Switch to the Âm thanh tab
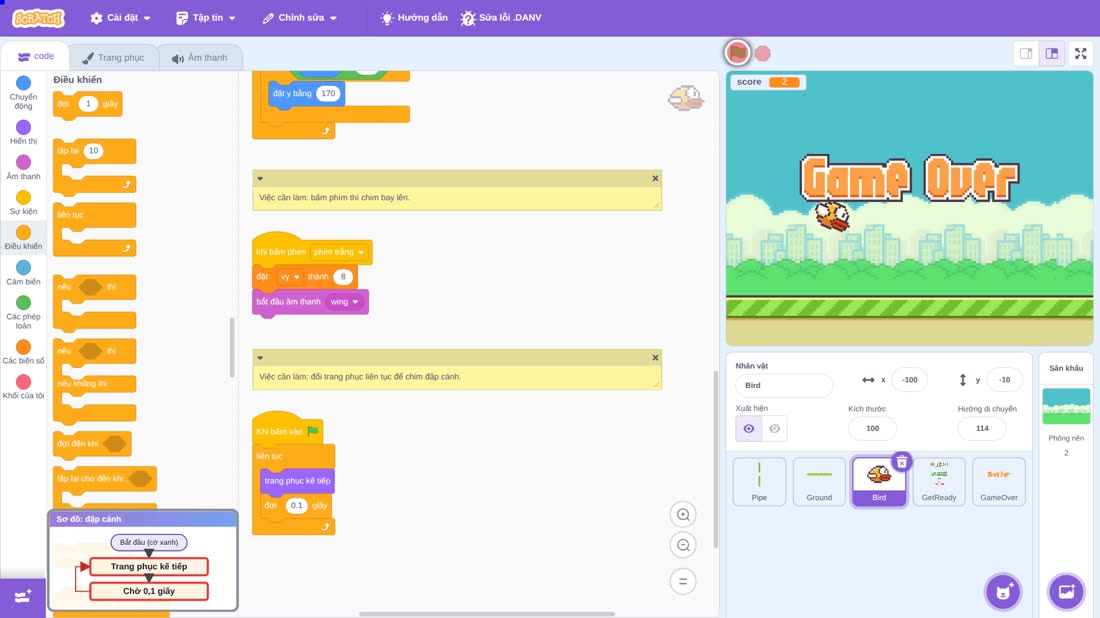 (x=200, y=58)
